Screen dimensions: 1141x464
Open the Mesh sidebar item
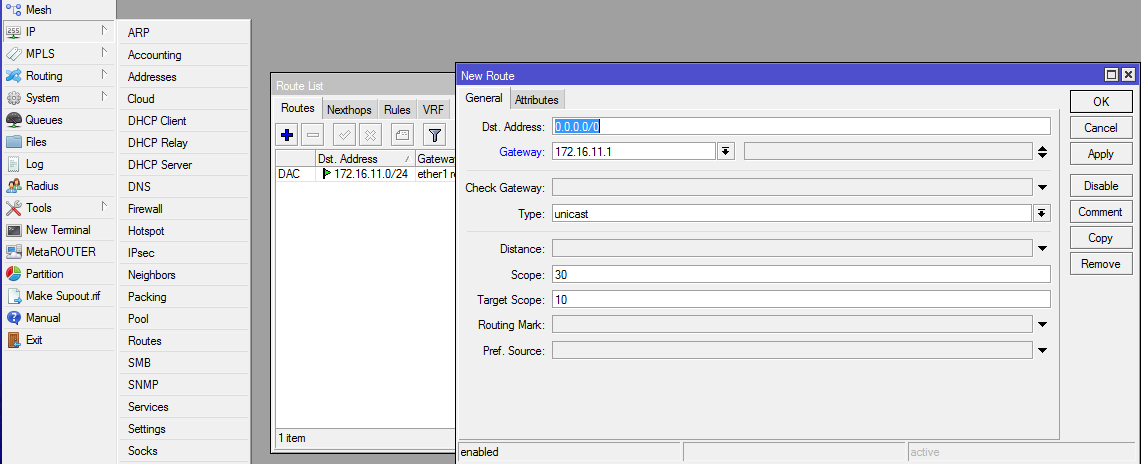(58, 10)
